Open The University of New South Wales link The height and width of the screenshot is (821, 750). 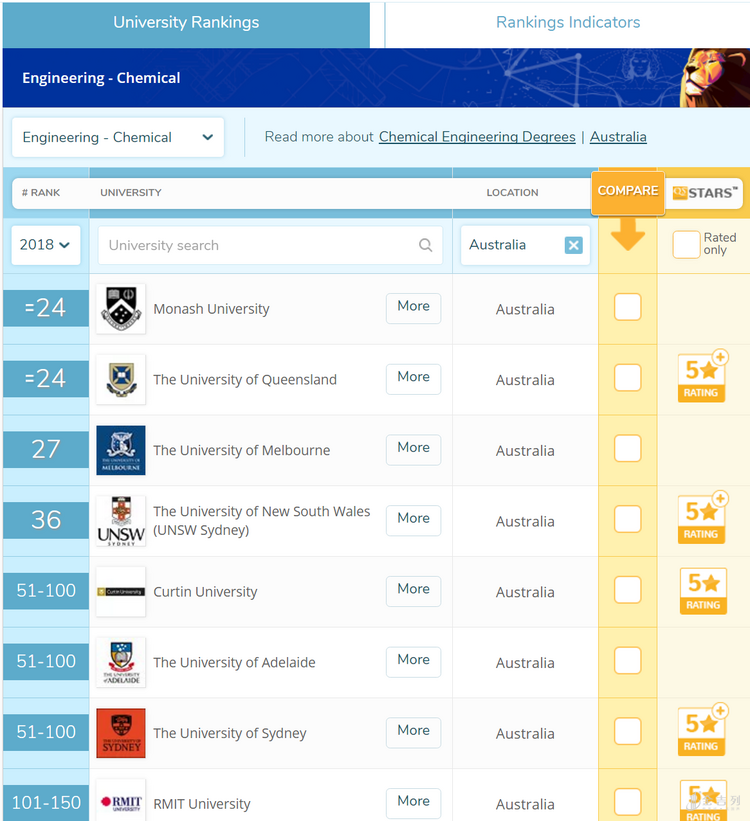coord(261,520)
